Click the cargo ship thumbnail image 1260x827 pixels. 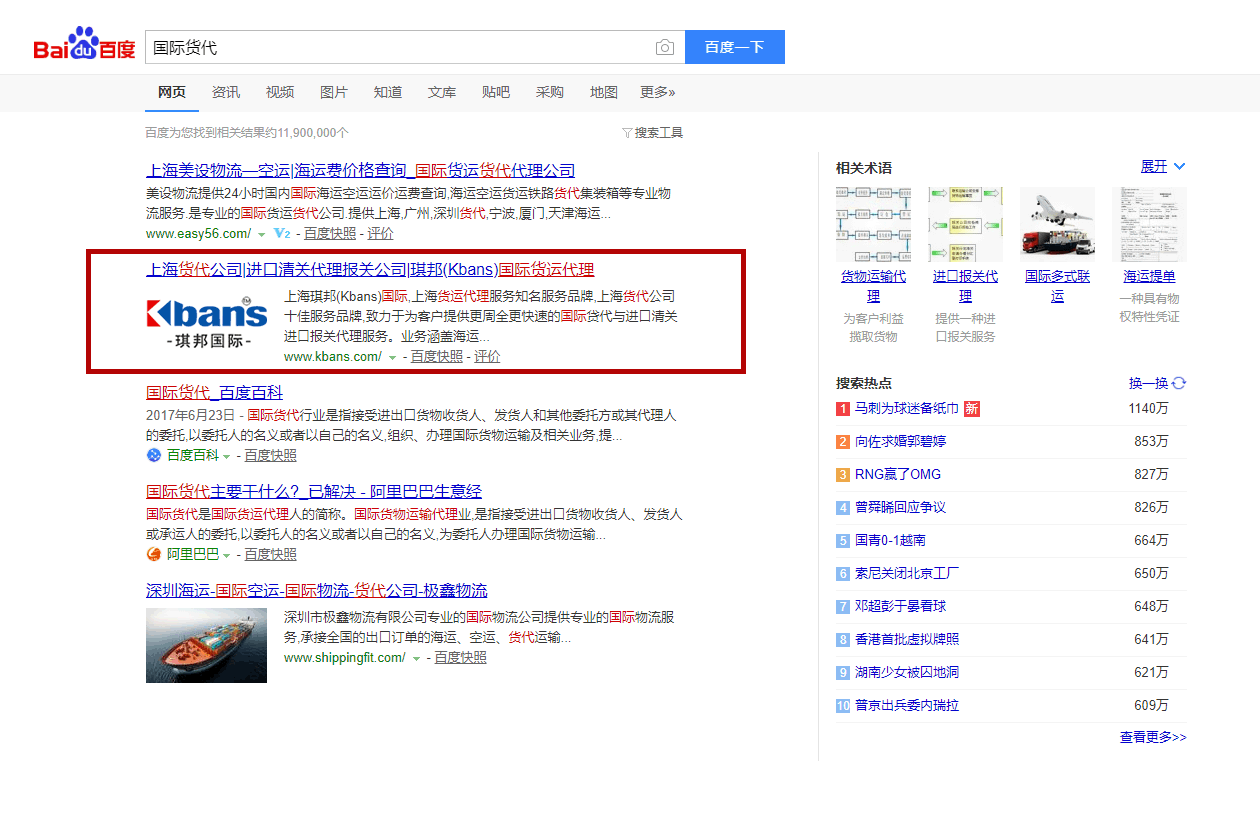(207, 645)
